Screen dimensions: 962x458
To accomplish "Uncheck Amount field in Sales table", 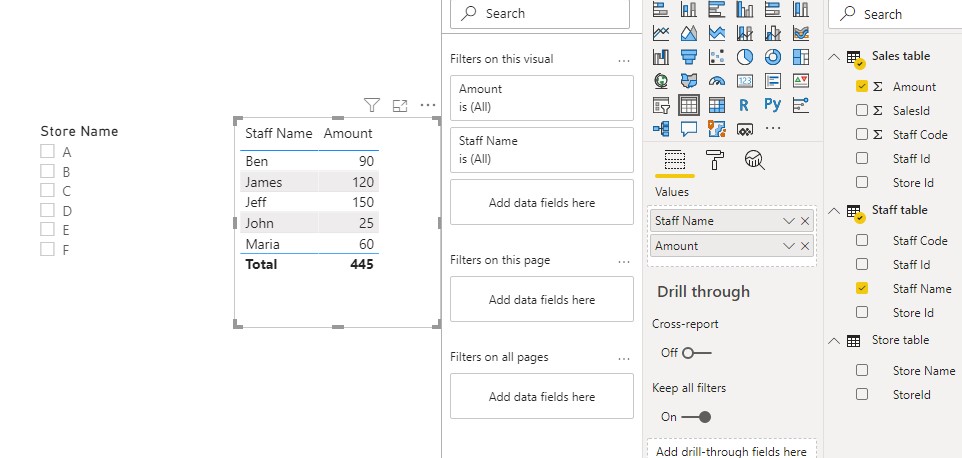I will click(861, 86).
